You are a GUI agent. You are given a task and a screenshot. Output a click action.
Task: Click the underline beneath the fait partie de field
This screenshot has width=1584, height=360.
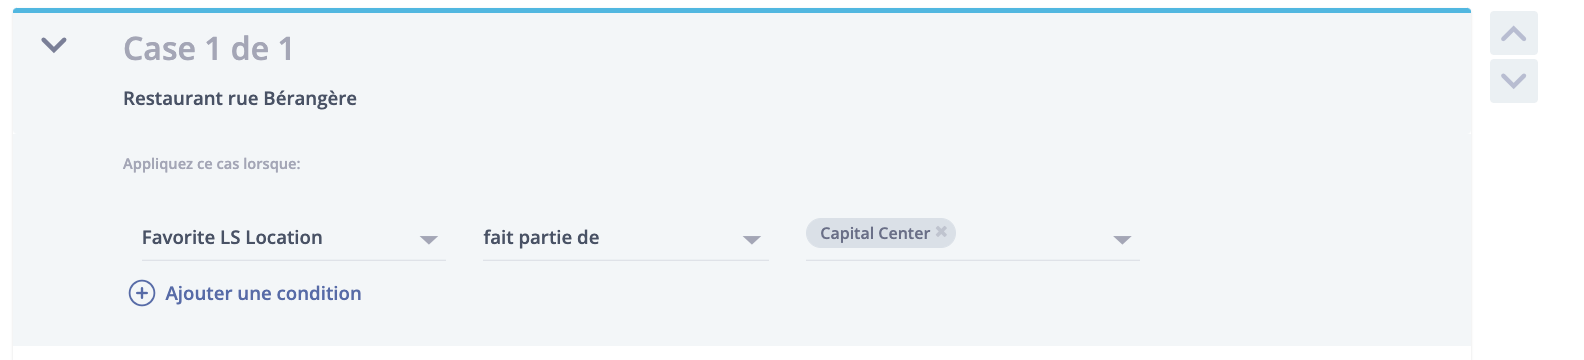click(x=626, y=260)
